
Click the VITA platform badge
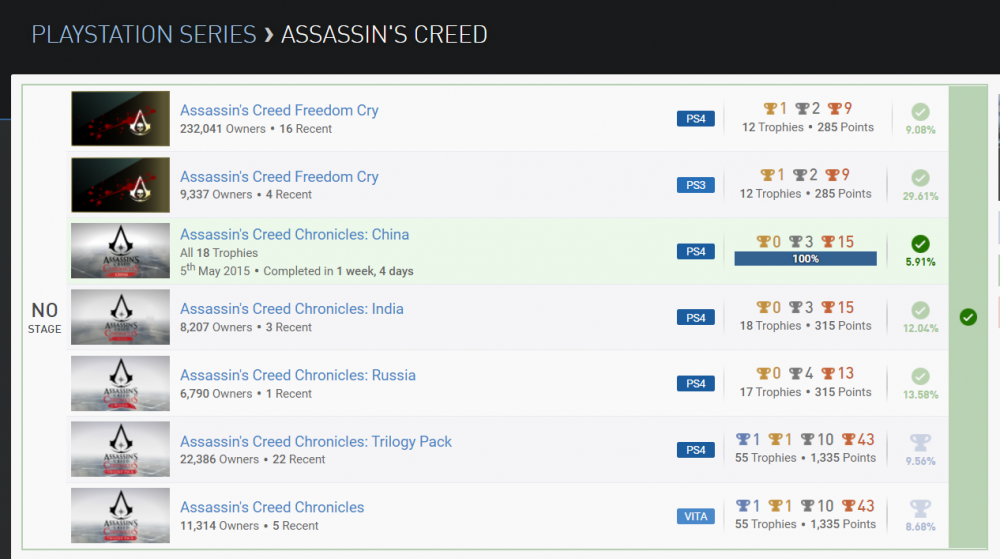tap(695, 516)
